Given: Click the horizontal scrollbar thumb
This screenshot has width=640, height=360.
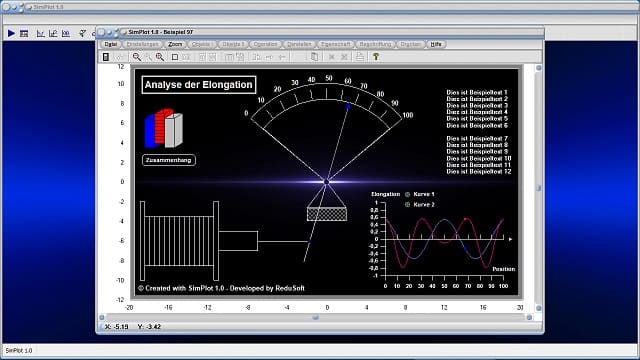Looking at the screenshot, I should click(316, 317).
